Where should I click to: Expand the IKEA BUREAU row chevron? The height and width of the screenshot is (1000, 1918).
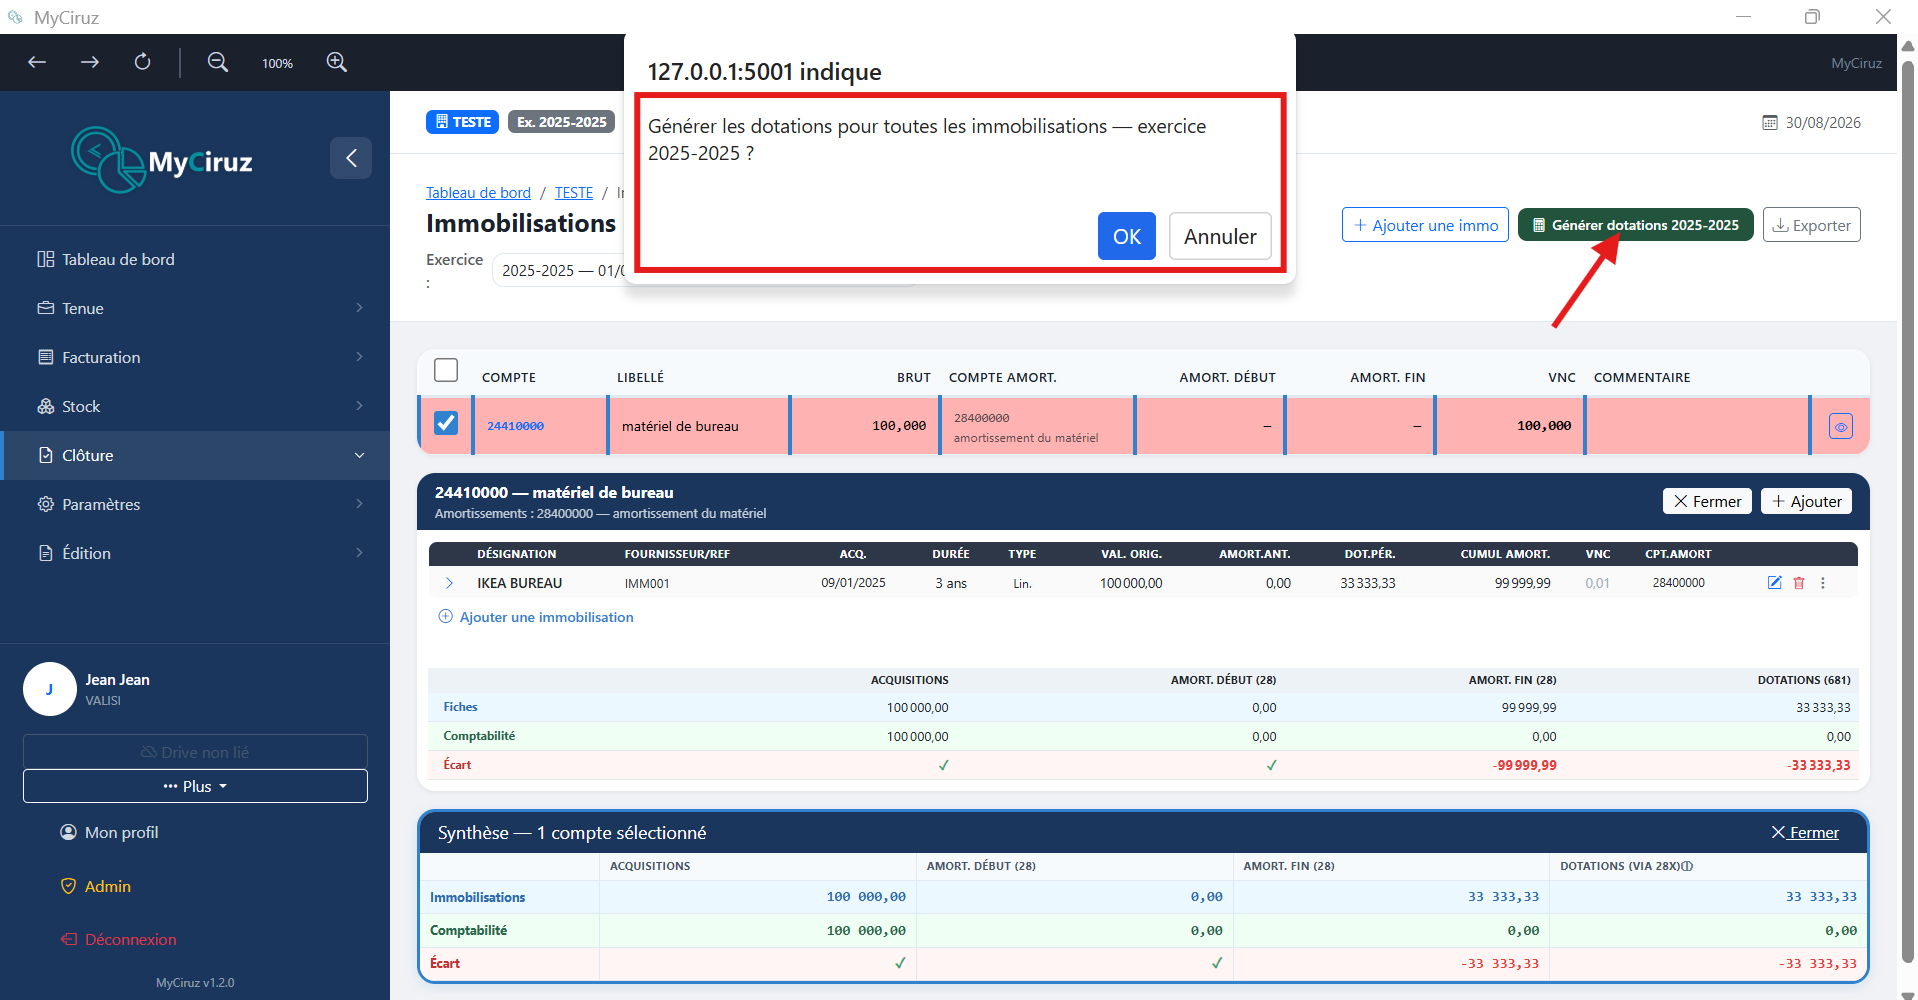point(449,583)
